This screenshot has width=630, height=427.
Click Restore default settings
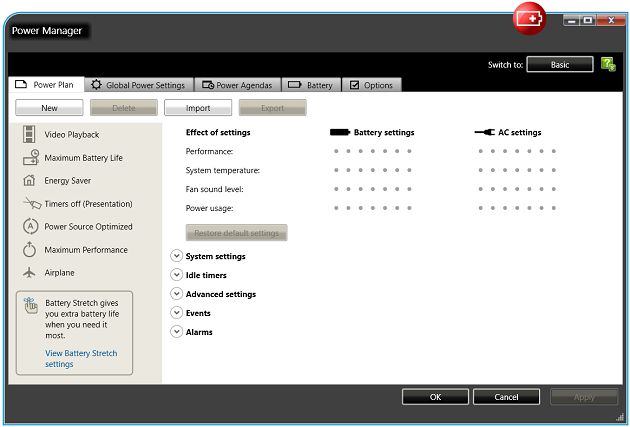pyautogui.click(x=236, y=233)
